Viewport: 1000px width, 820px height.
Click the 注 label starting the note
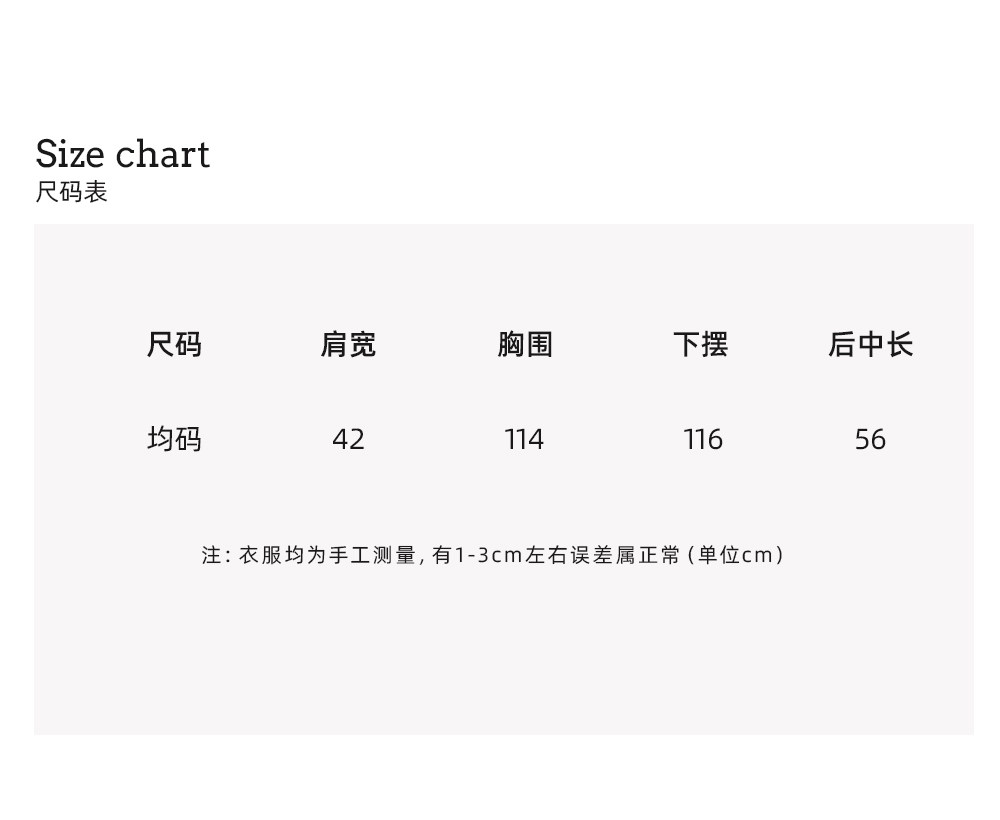pos(212,555)
